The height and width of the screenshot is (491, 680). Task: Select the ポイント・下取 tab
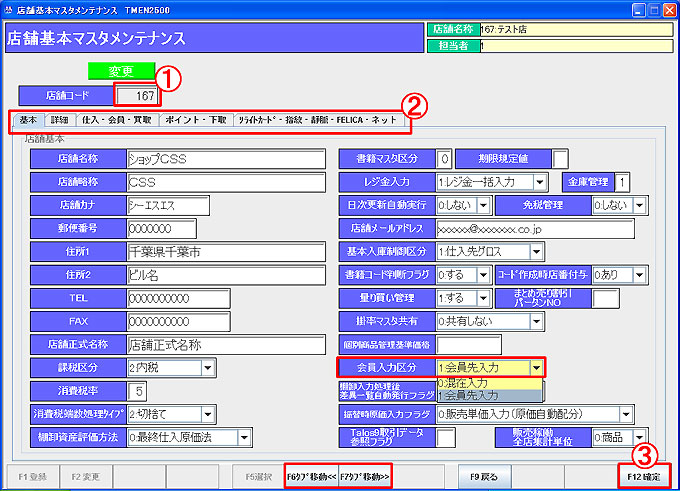click(x=194, y=121)
